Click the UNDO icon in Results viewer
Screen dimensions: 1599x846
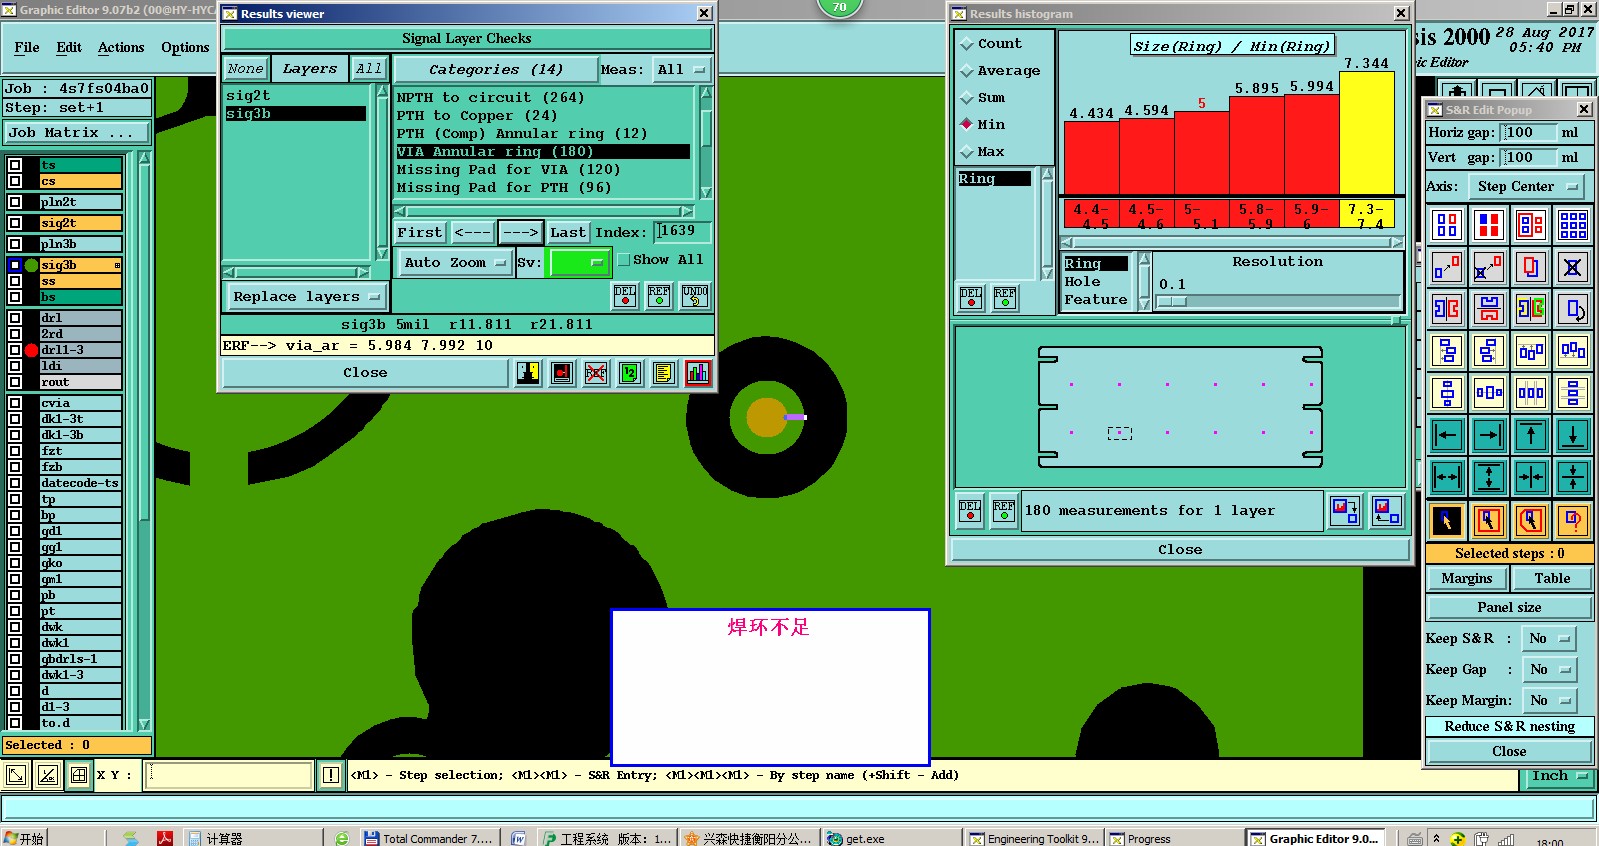click(x=695, y=296)
